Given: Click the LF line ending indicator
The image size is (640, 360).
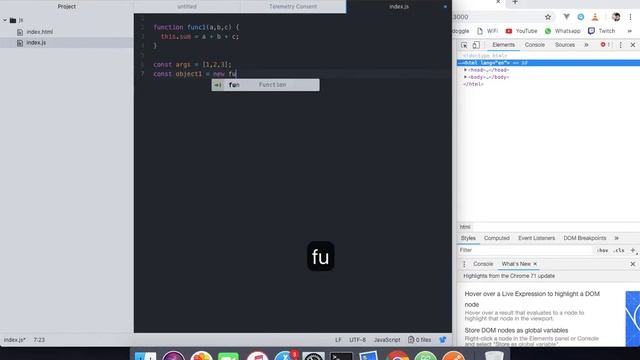Looking at the screenshot, I should coord(338,340).
